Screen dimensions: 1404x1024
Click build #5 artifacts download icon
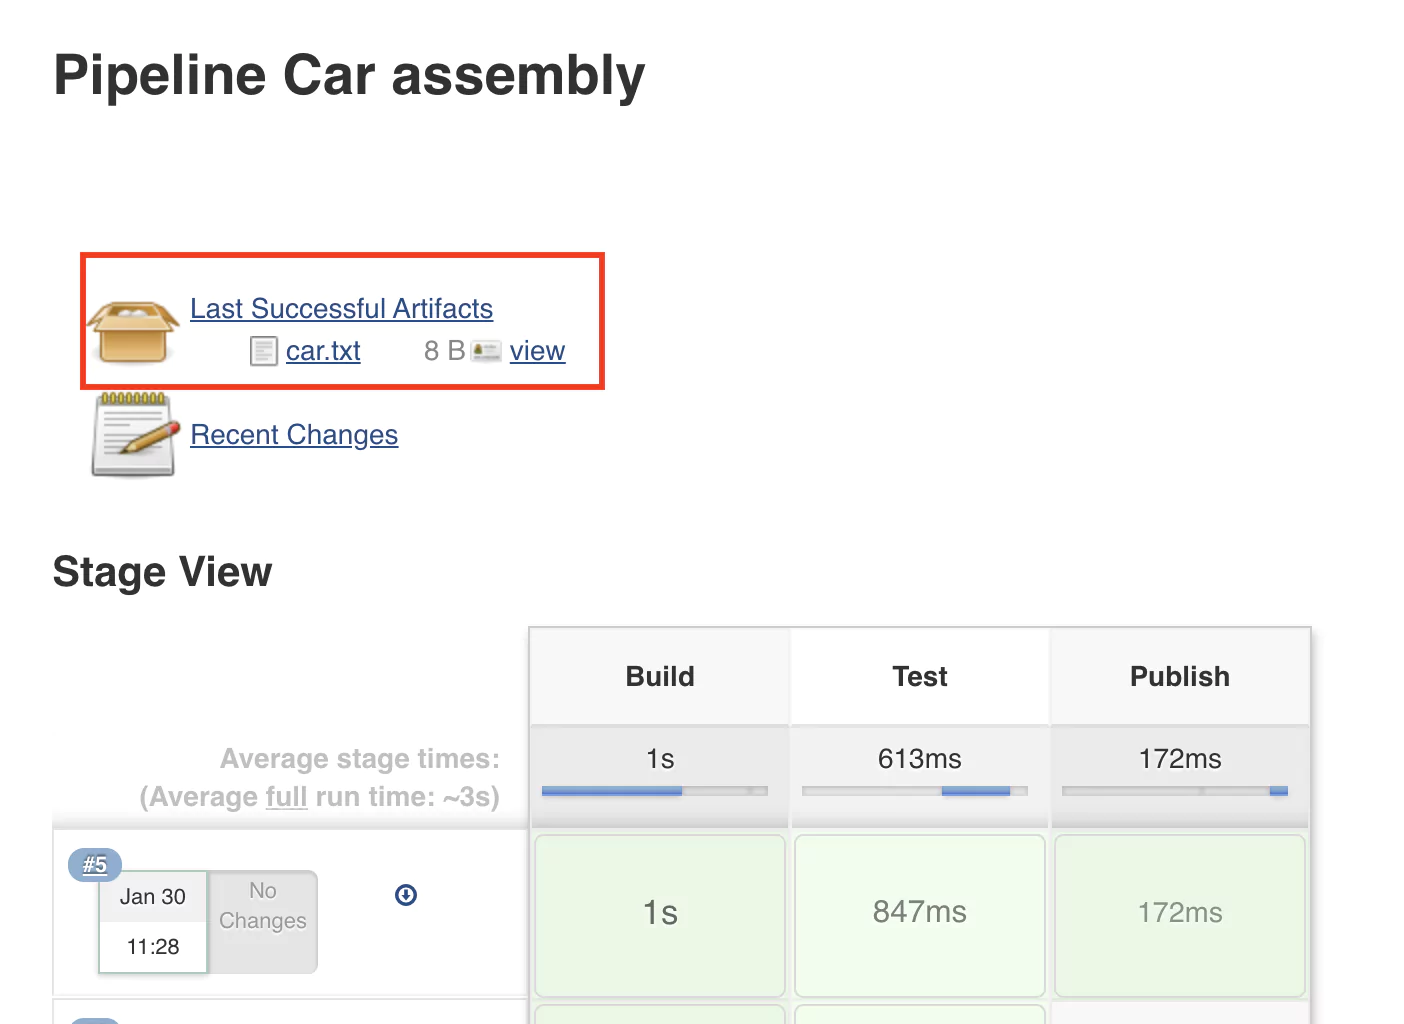click(x=406, y=895)
